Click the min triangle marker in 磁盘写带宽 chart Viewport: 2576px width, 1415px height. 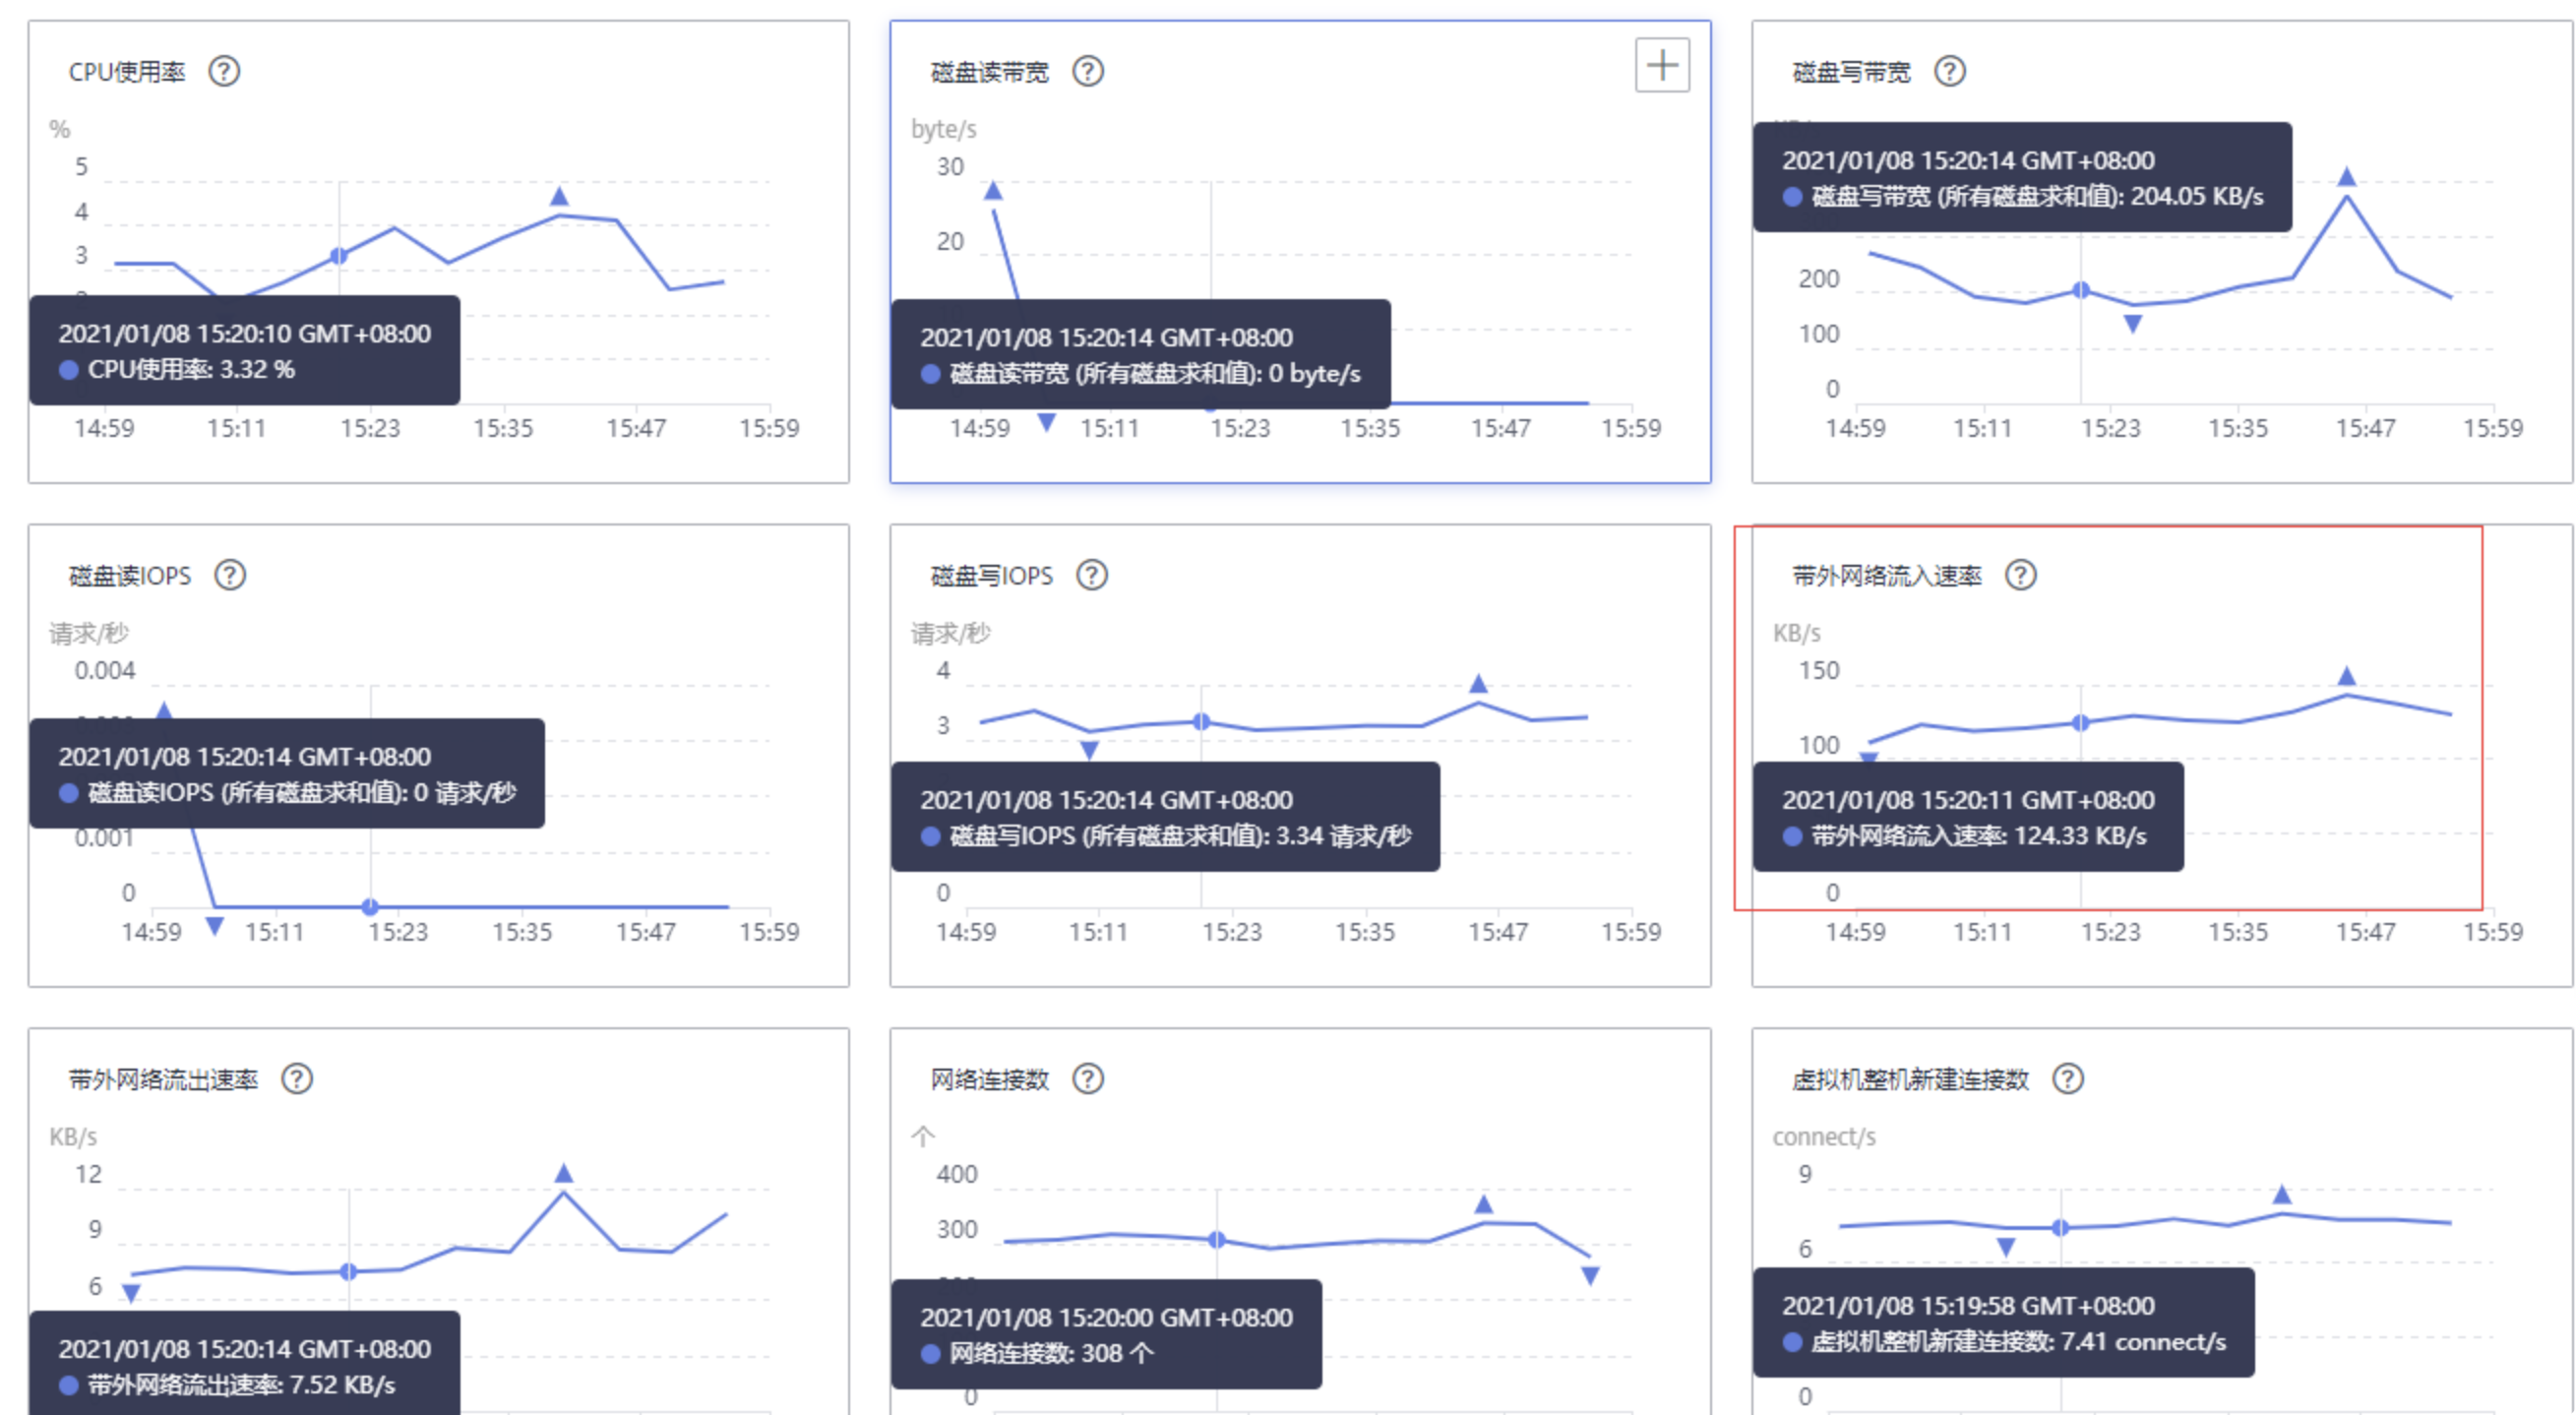click(x=2133, y=324)
